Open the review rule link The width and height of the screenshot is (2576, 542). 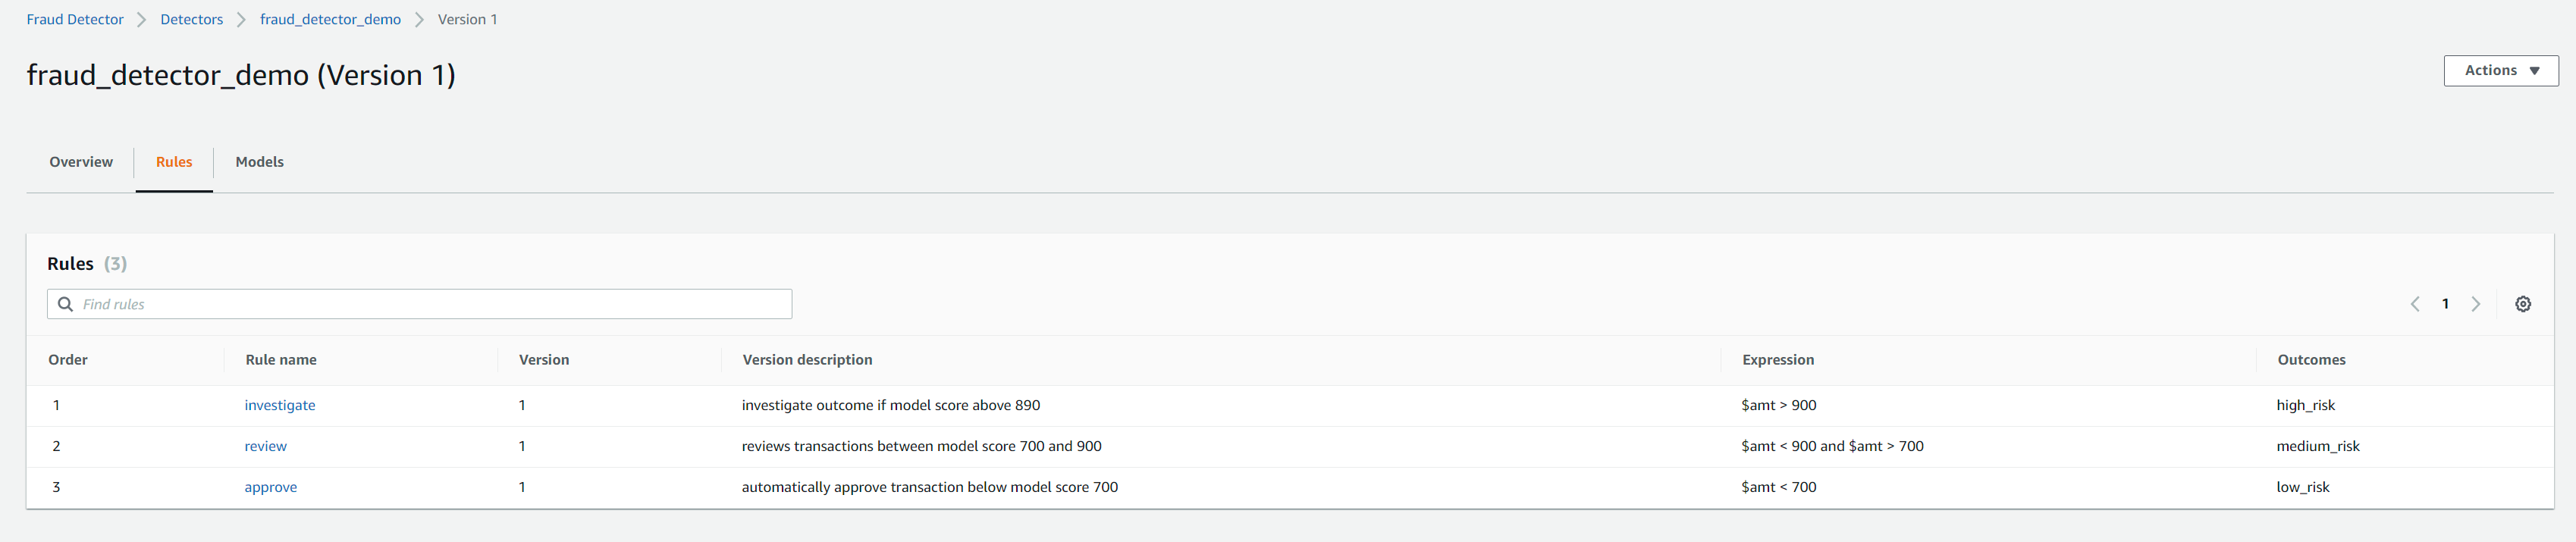pos(266,446)
